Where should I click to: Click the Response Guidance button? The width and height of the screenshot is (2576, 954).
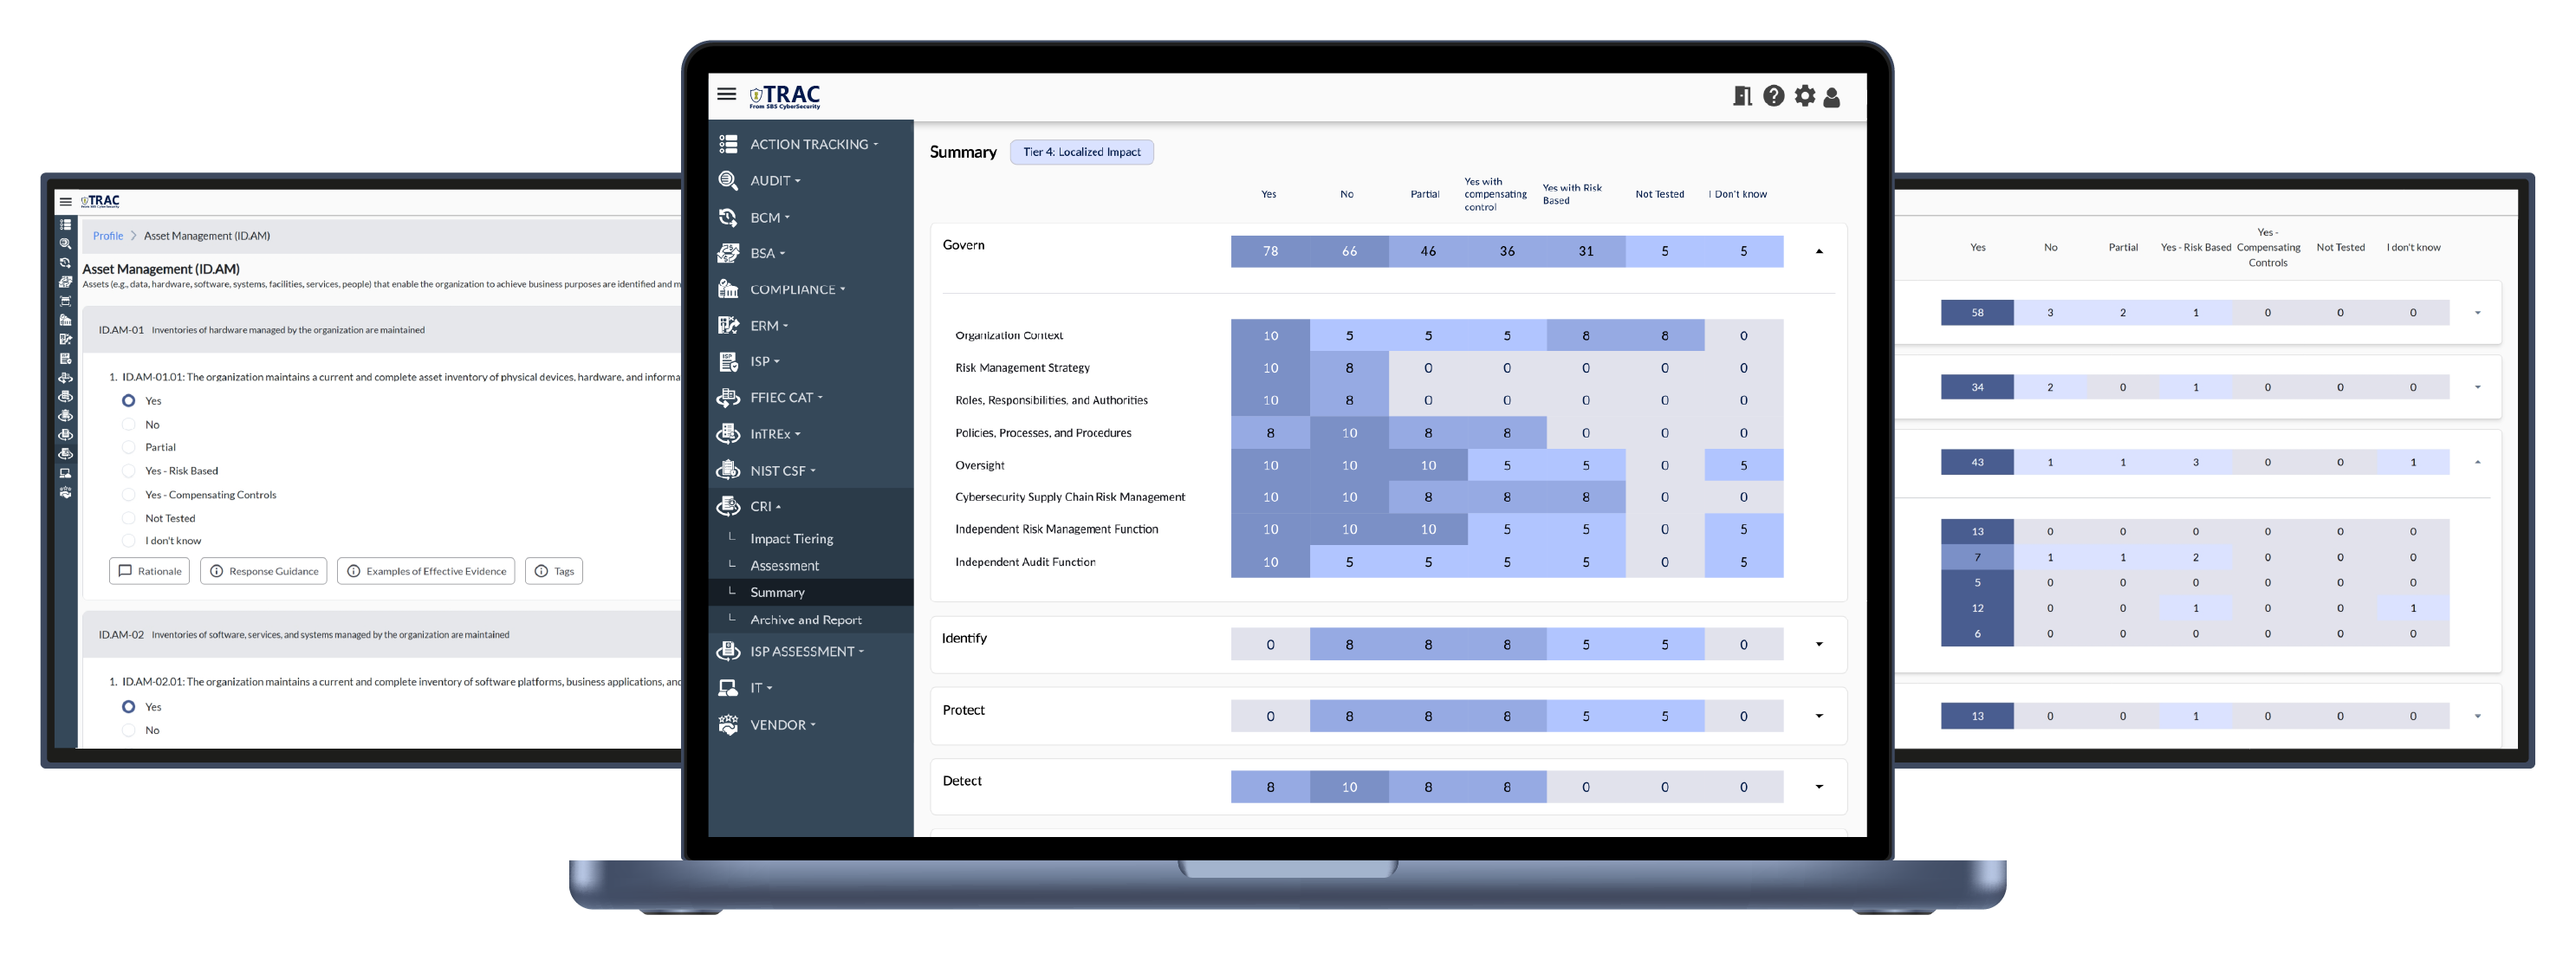click(264, 572)
